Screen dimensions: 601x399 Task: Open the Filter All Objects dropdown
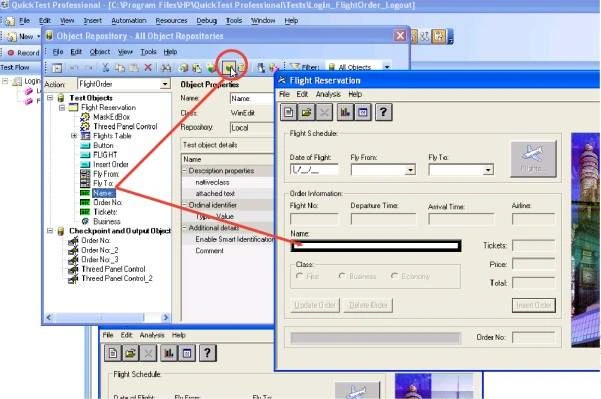(387, 67)
